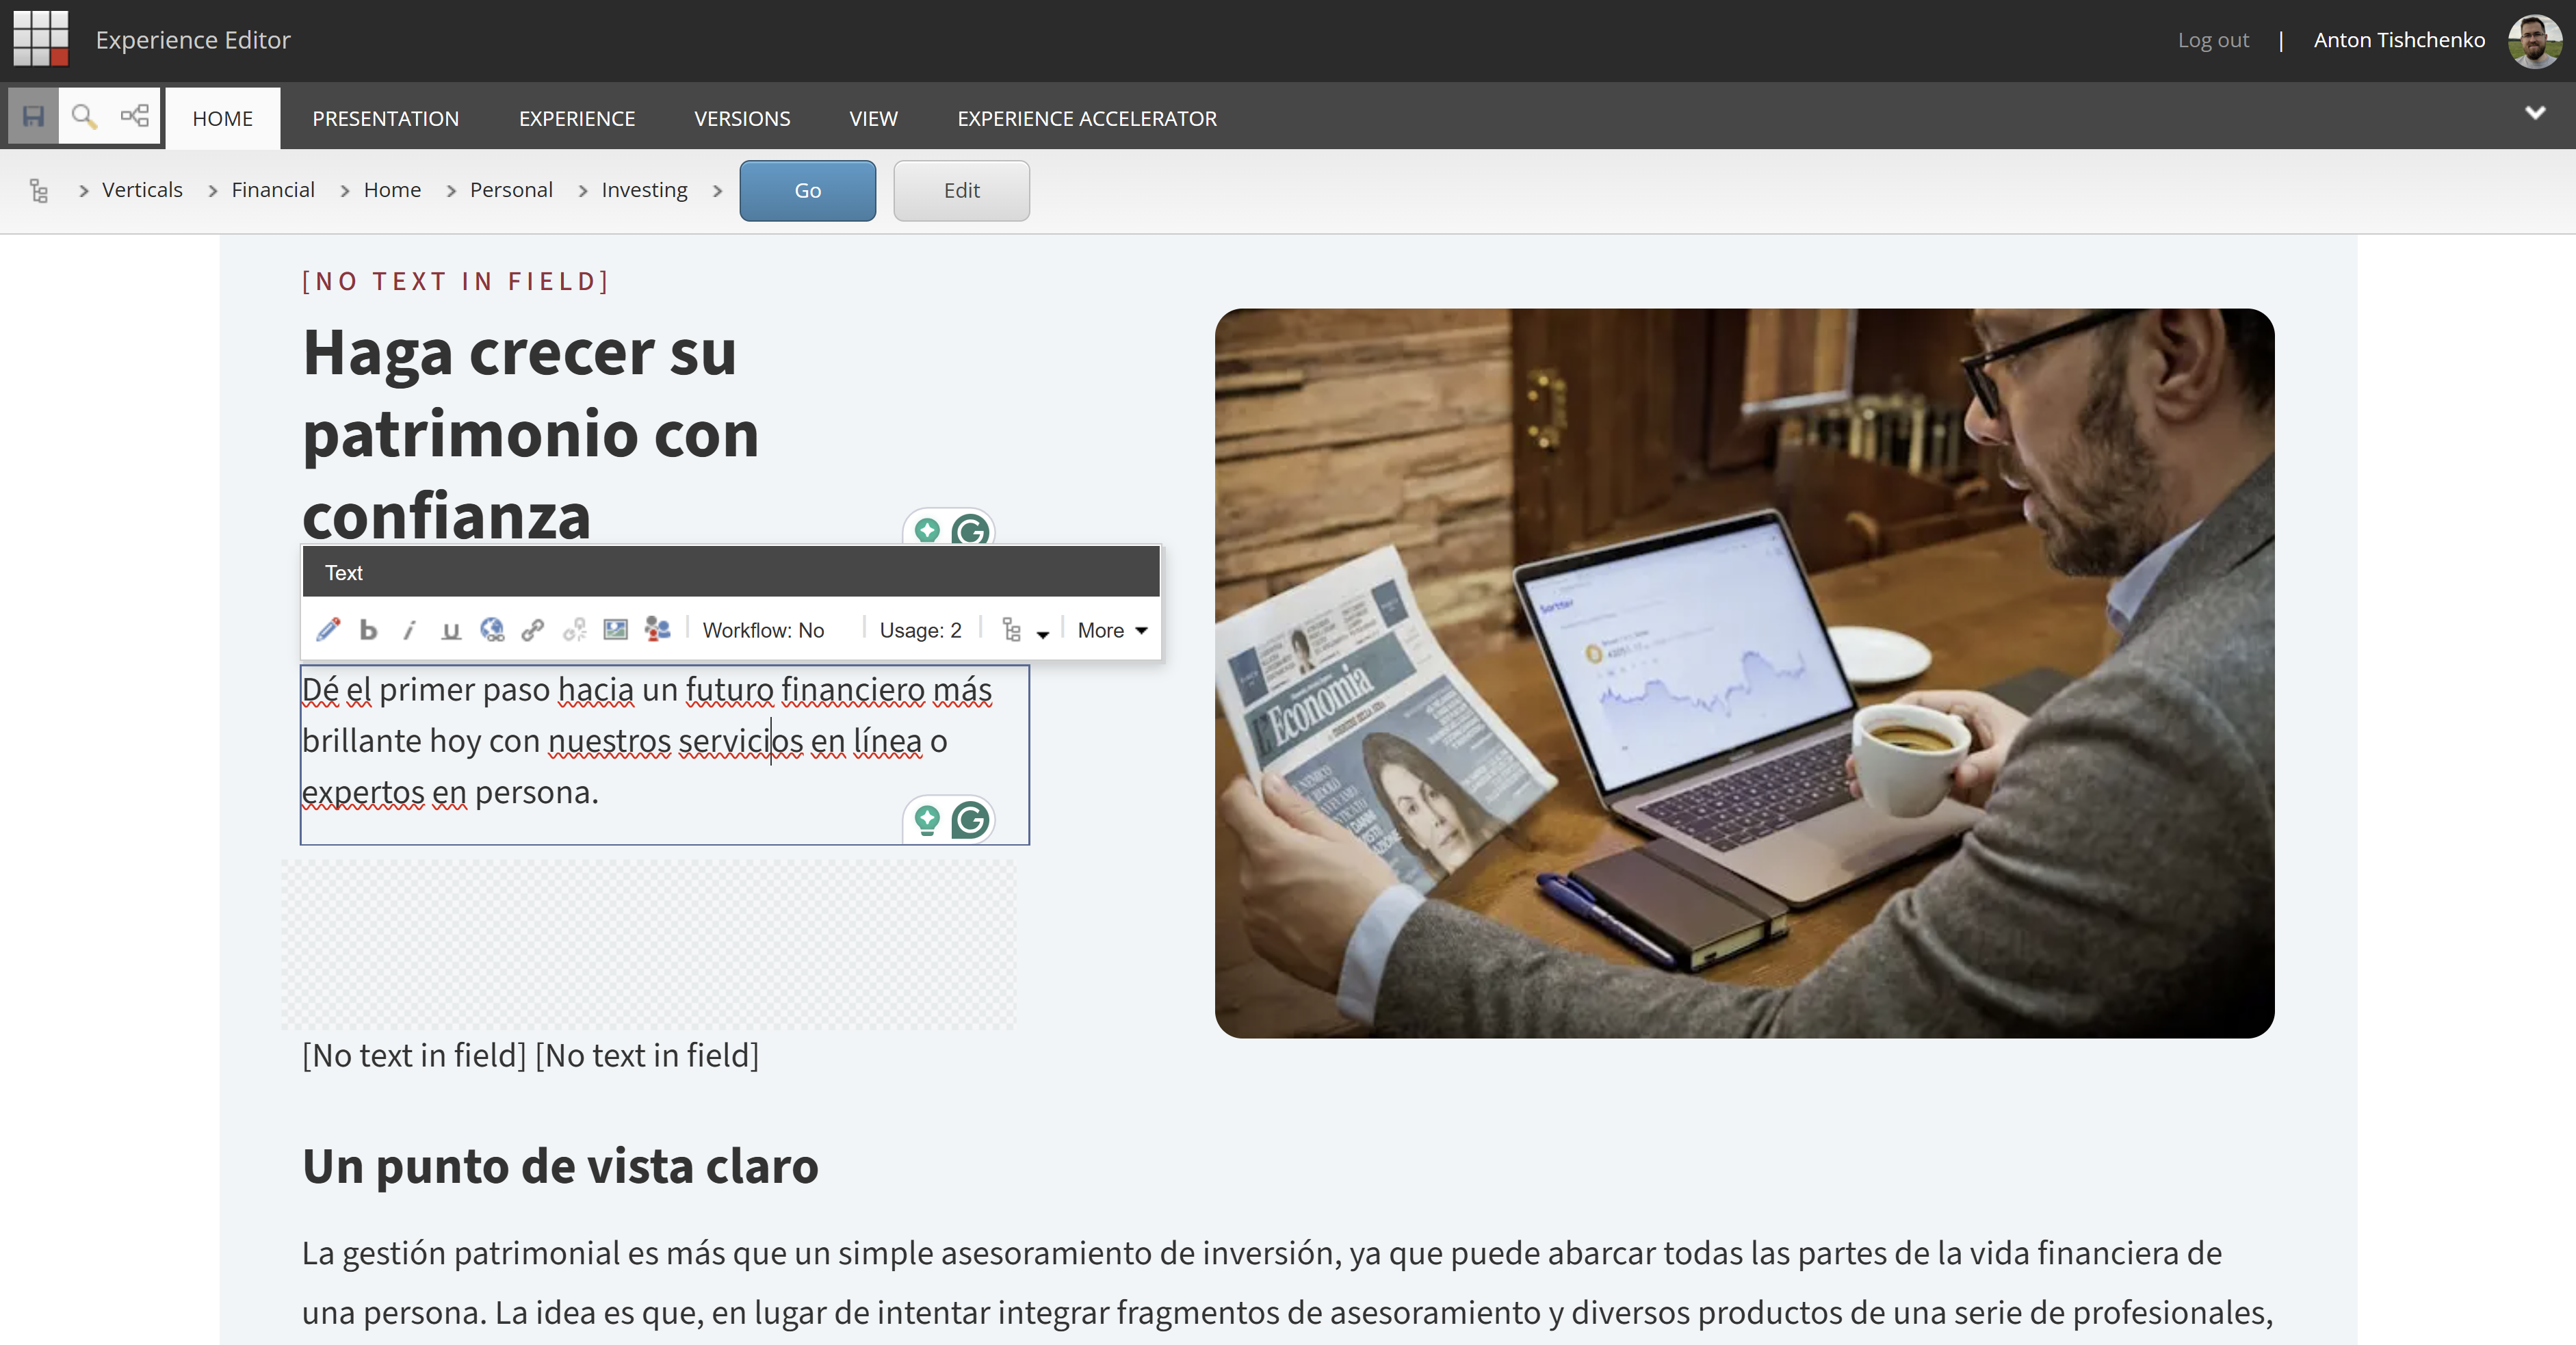Toggle italic formatting in Text toolbar
This screenshot has width=2576, height=1345.
click(409, 630)
